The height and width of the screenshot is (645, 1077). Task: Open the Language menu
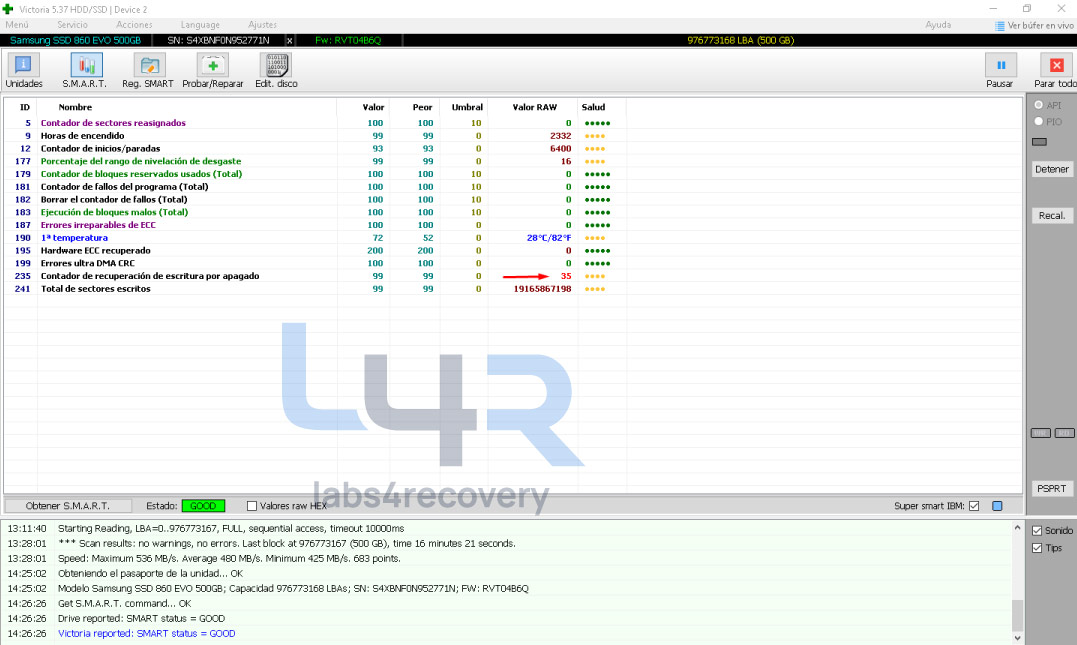200,25
